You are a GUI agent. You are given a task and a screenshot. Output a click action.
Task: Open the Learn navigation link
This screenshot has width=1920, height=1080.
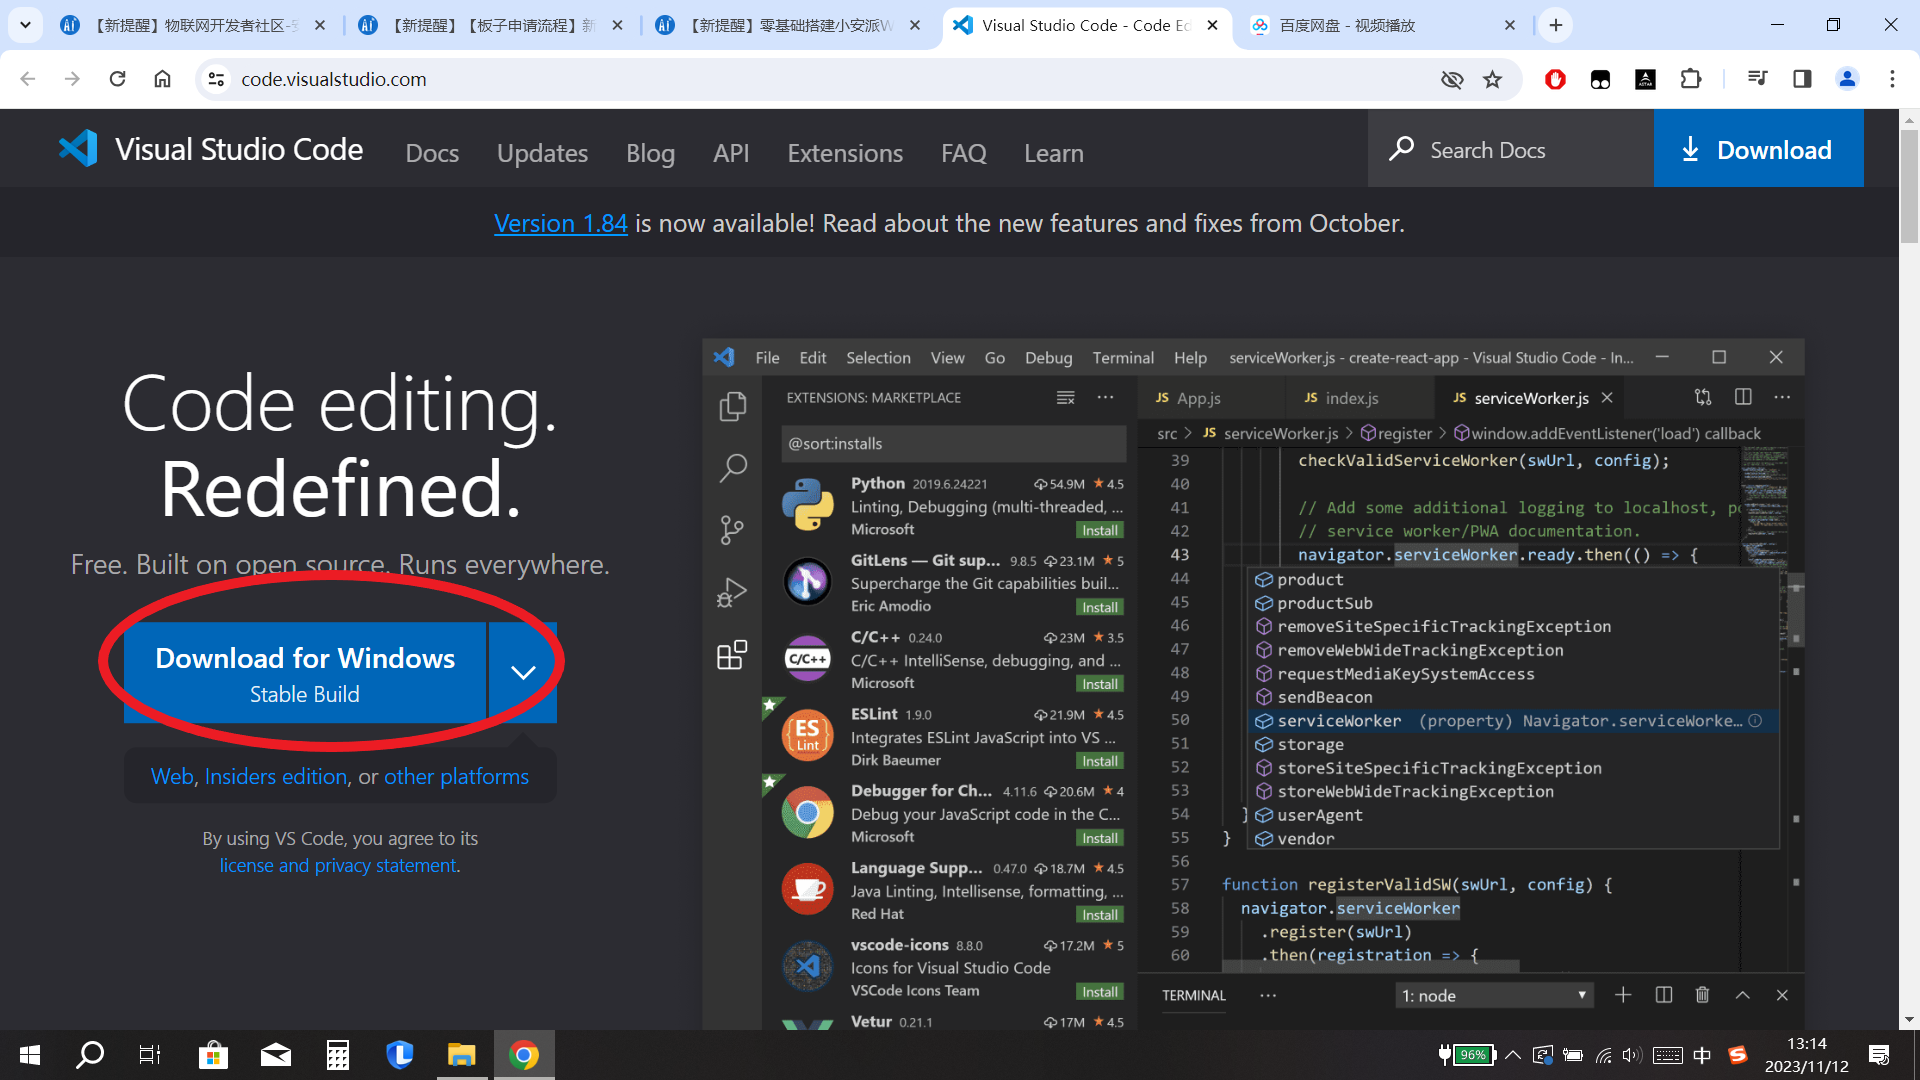pos(1053,153)
